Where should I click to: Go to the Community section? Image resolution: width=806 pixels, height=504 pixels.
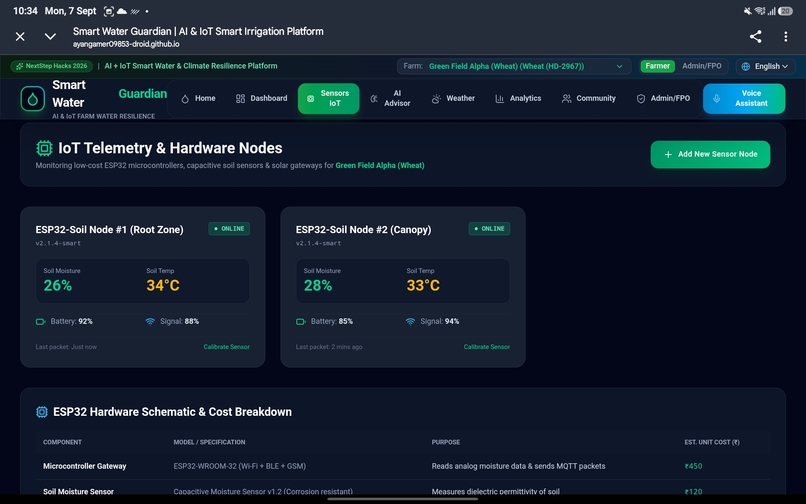[x=589, y=98]
